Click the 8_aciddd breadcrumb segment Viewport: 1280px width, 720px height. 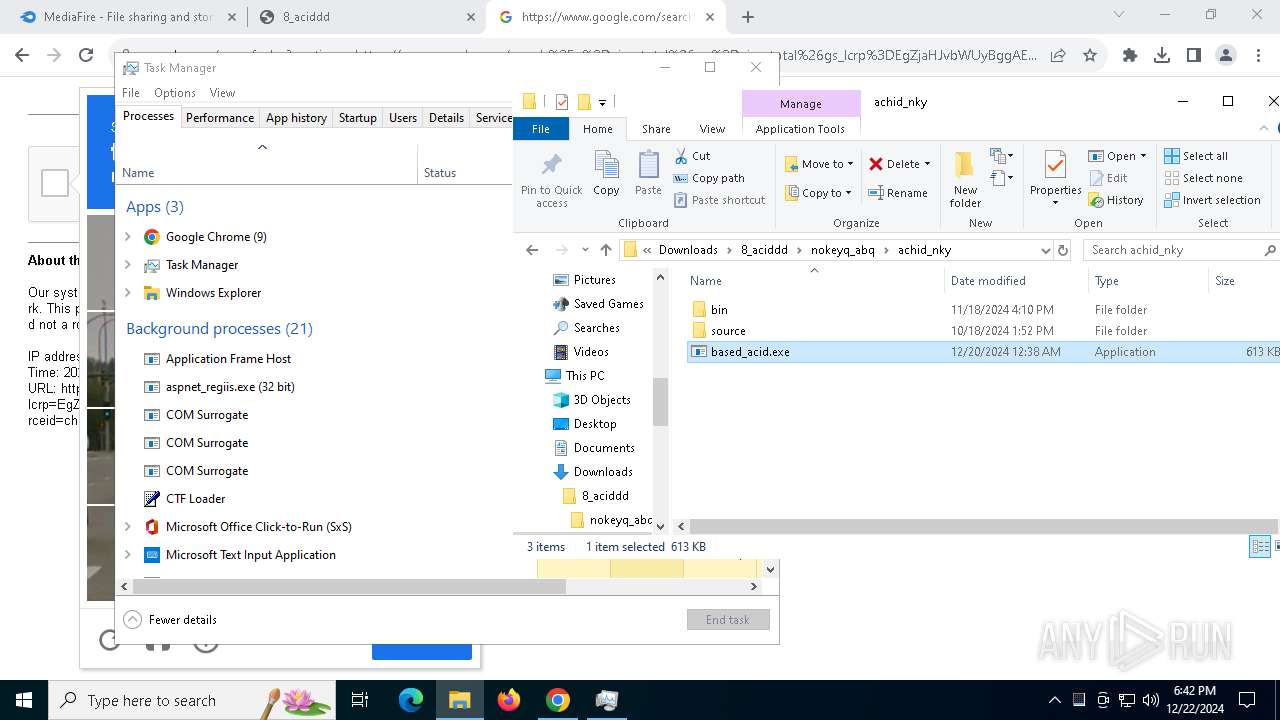point(764,250)
